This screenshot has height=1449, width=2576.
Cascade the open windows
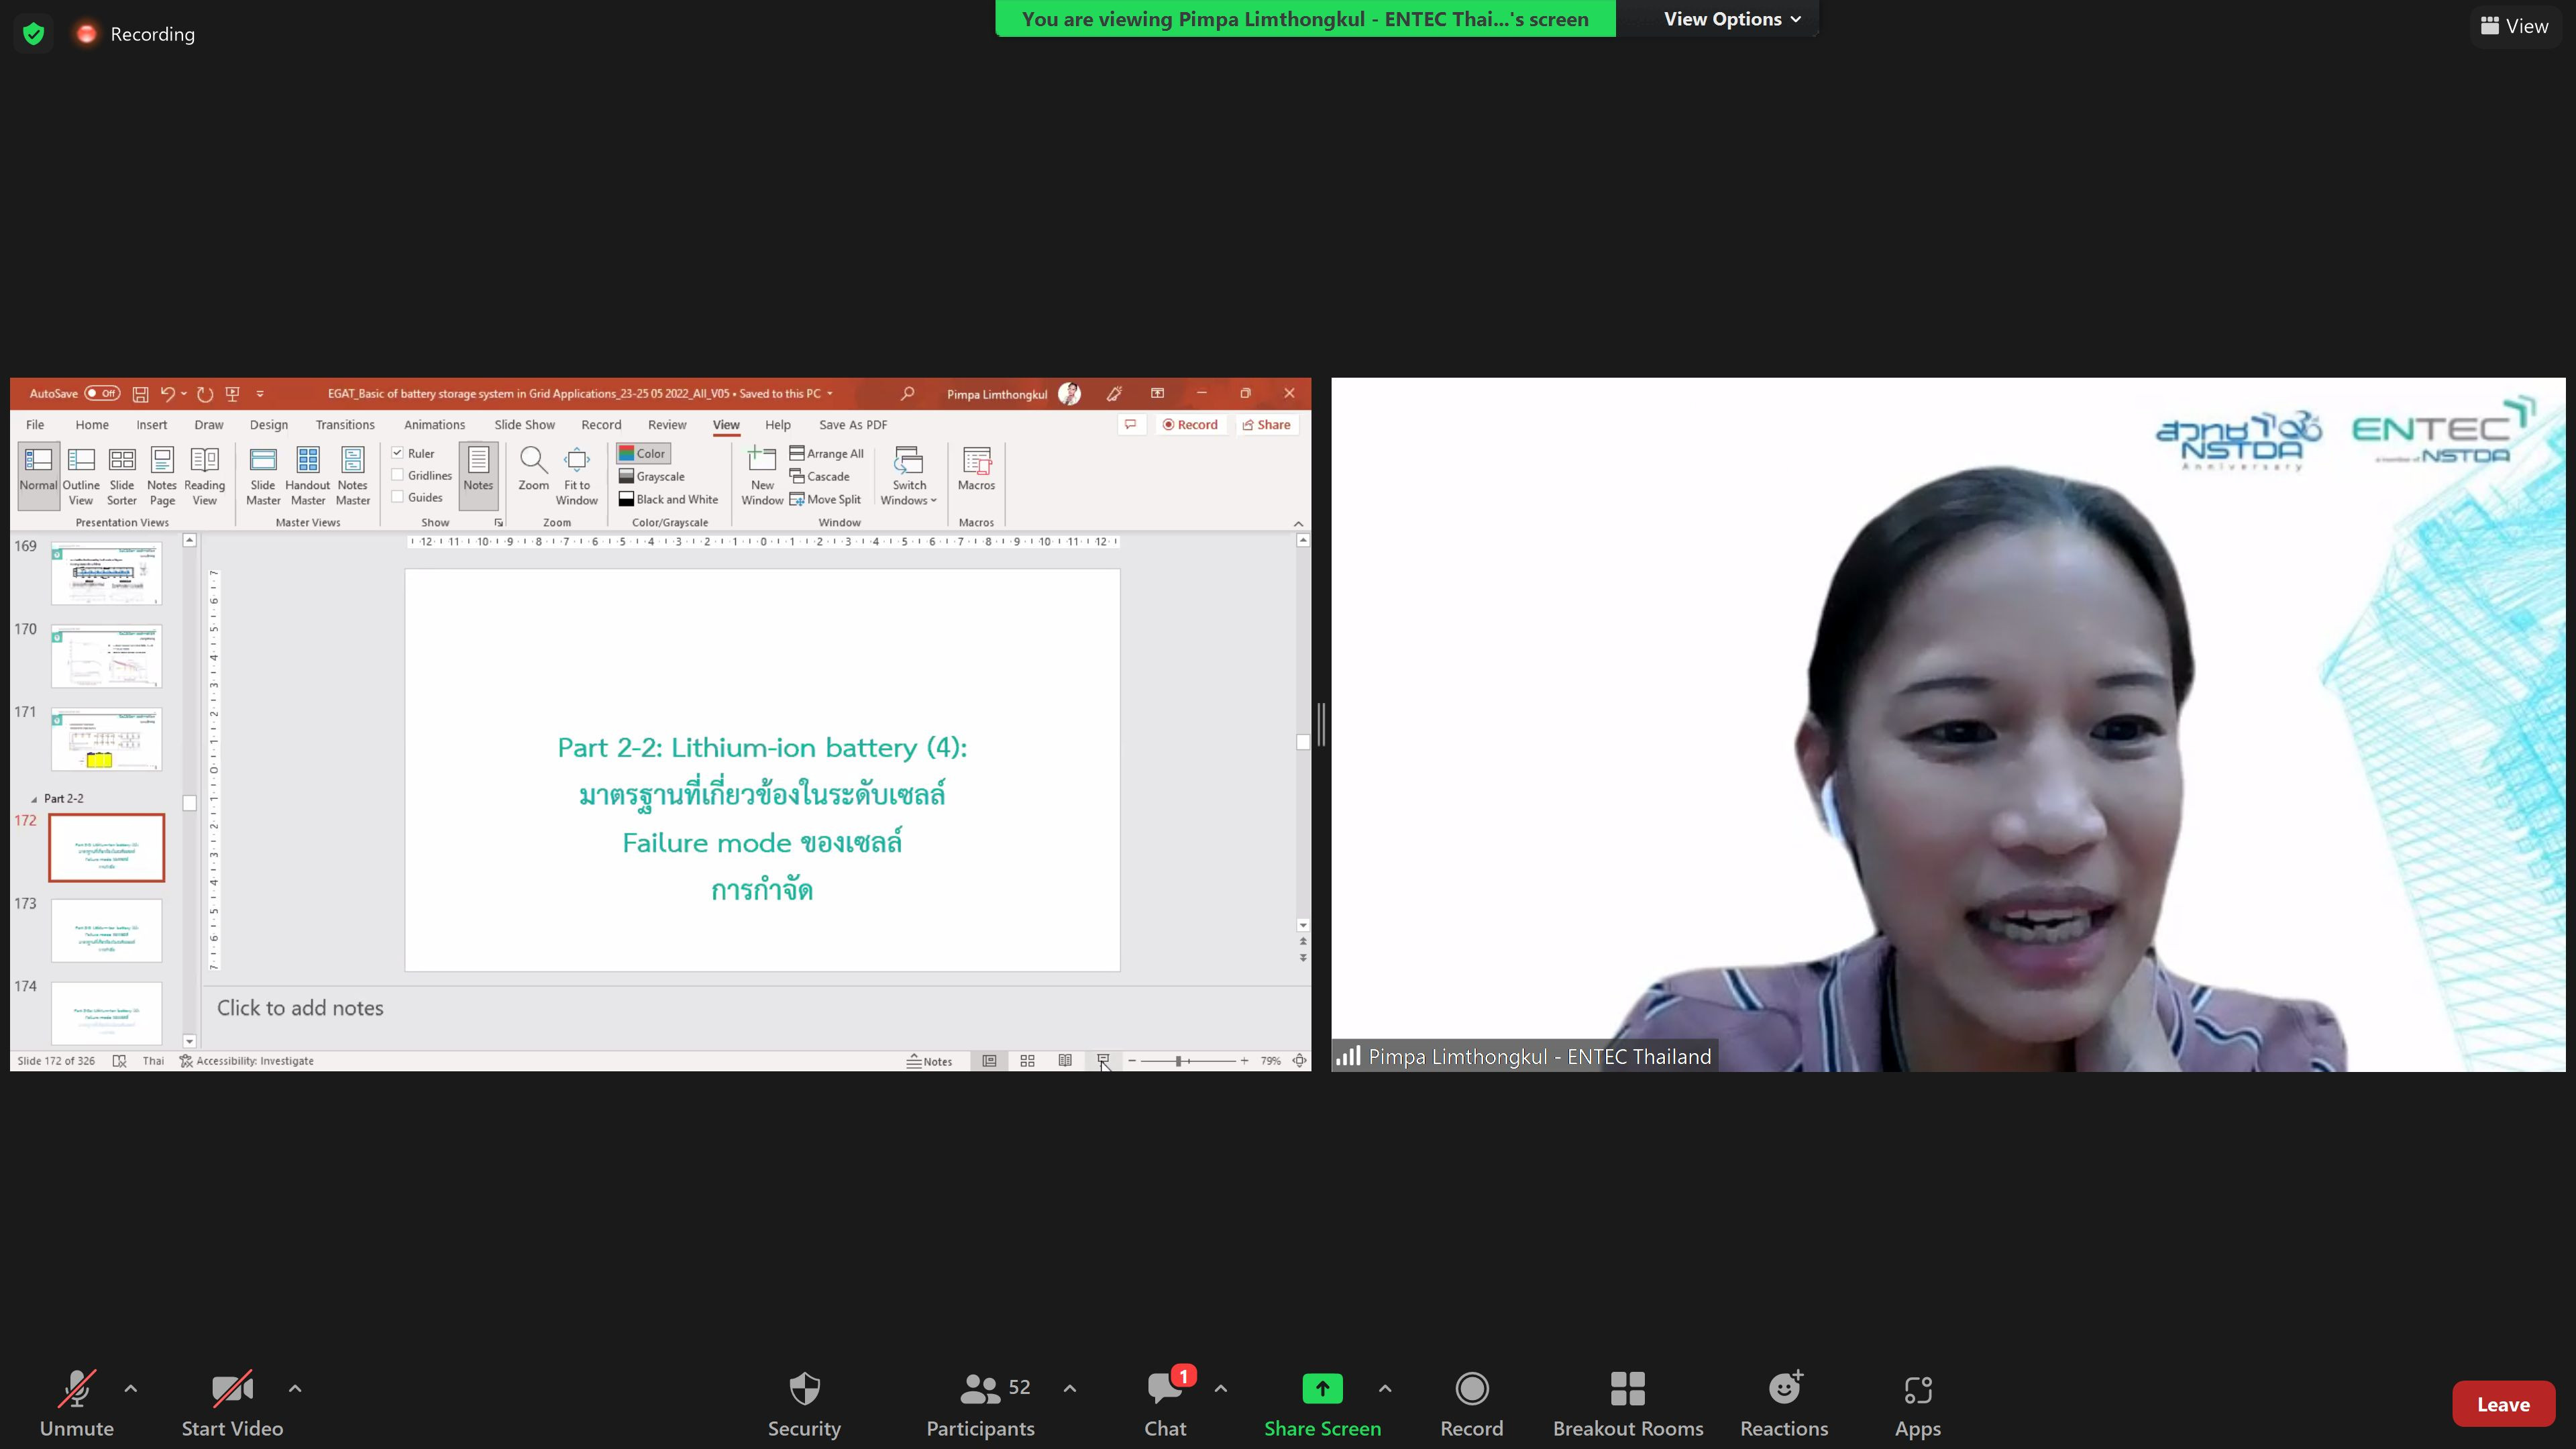(820, 476)
